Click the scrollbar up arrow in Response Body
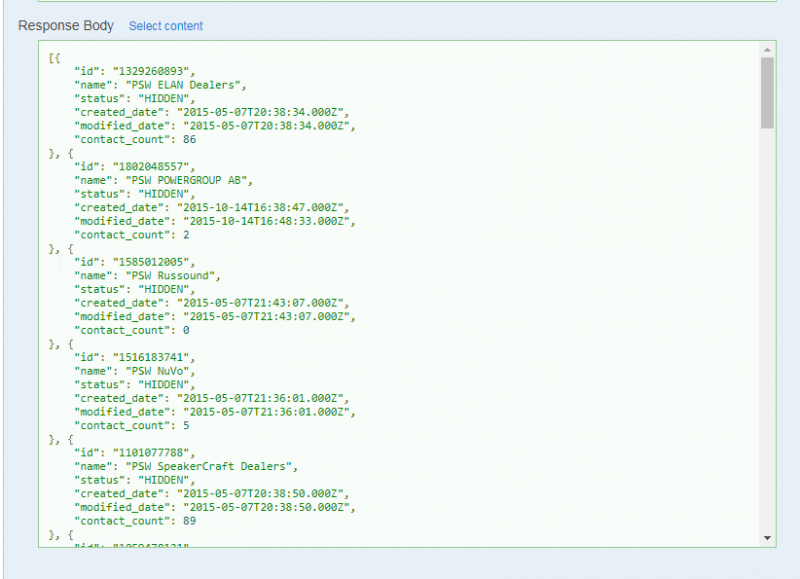Screen dimensions: 800x579 [767, 49]
